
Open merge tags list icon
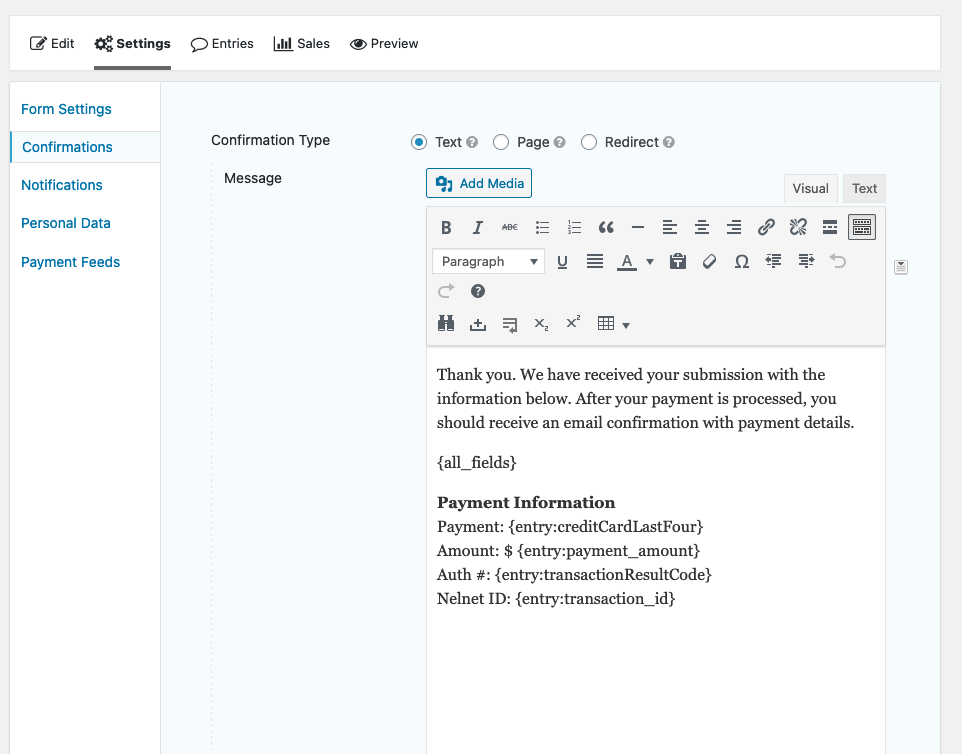(x=901, y=267)
